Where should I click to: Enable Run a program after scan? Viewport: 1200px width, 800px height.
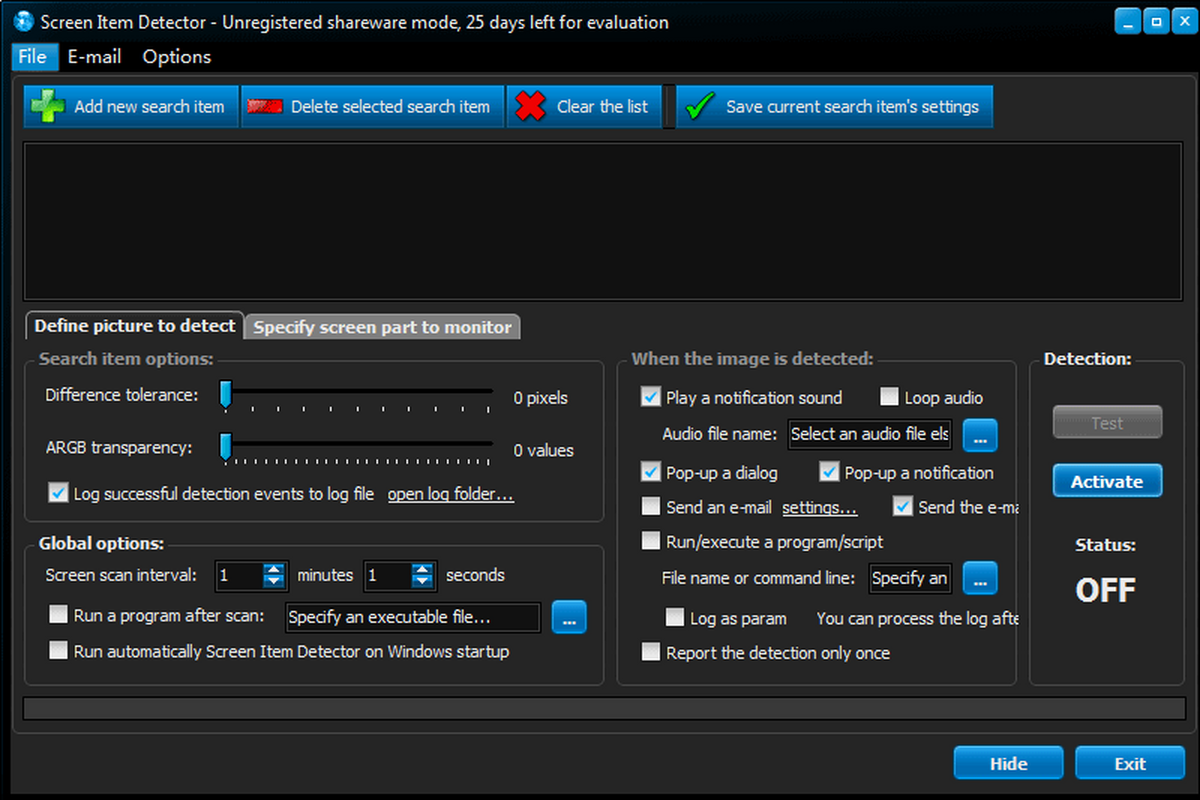click(x=58, y=614)
